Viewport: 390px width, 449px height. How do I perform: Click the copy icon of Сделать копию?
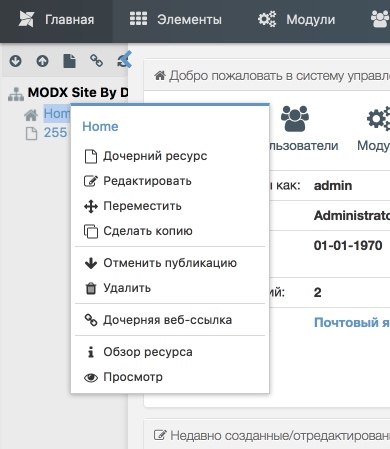pos(91,231)
